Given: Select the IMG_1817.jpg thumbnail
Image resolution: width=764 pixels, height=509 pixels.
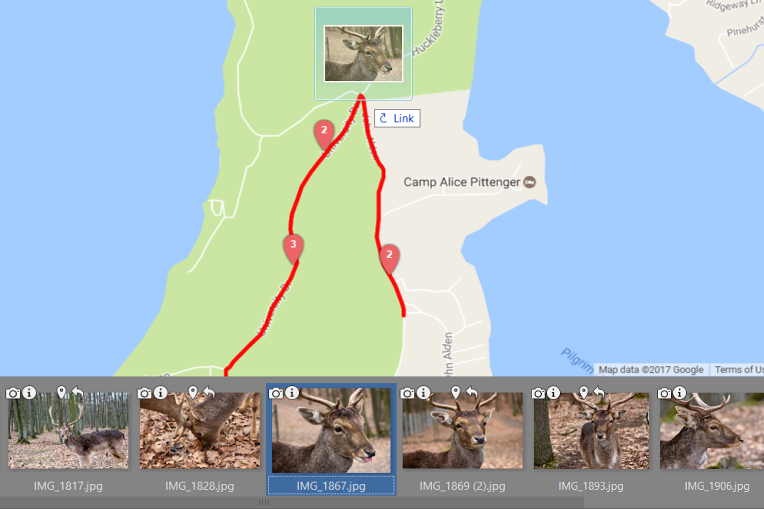Looking at the screenshot, I should click(68, 431).
